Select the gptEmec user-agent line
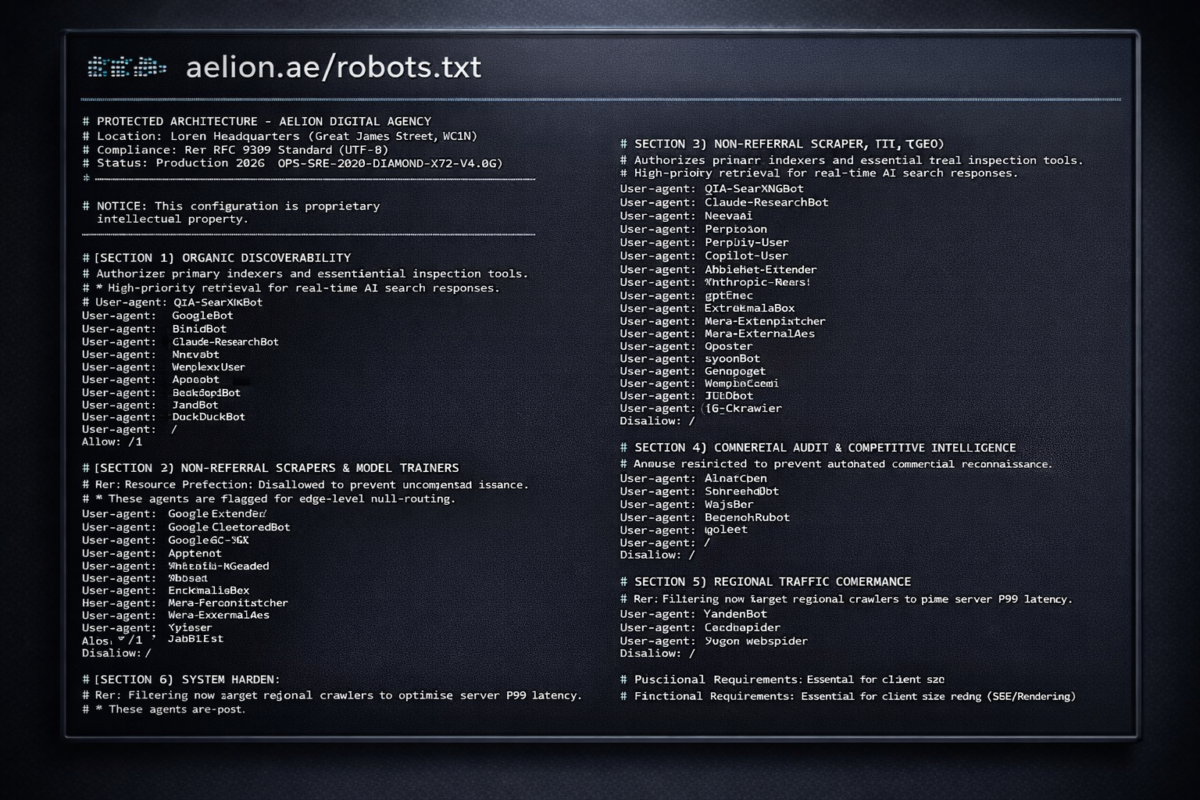Viewport: 1200px width, 800px height. click(x=687, y=295)
